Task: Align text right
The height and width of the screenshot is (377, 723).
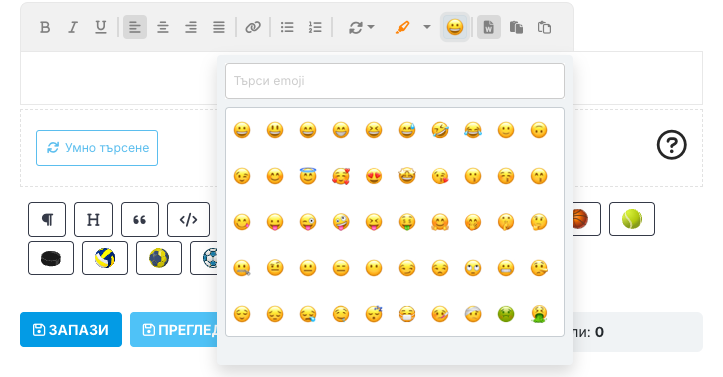Action: click(191, 27)
